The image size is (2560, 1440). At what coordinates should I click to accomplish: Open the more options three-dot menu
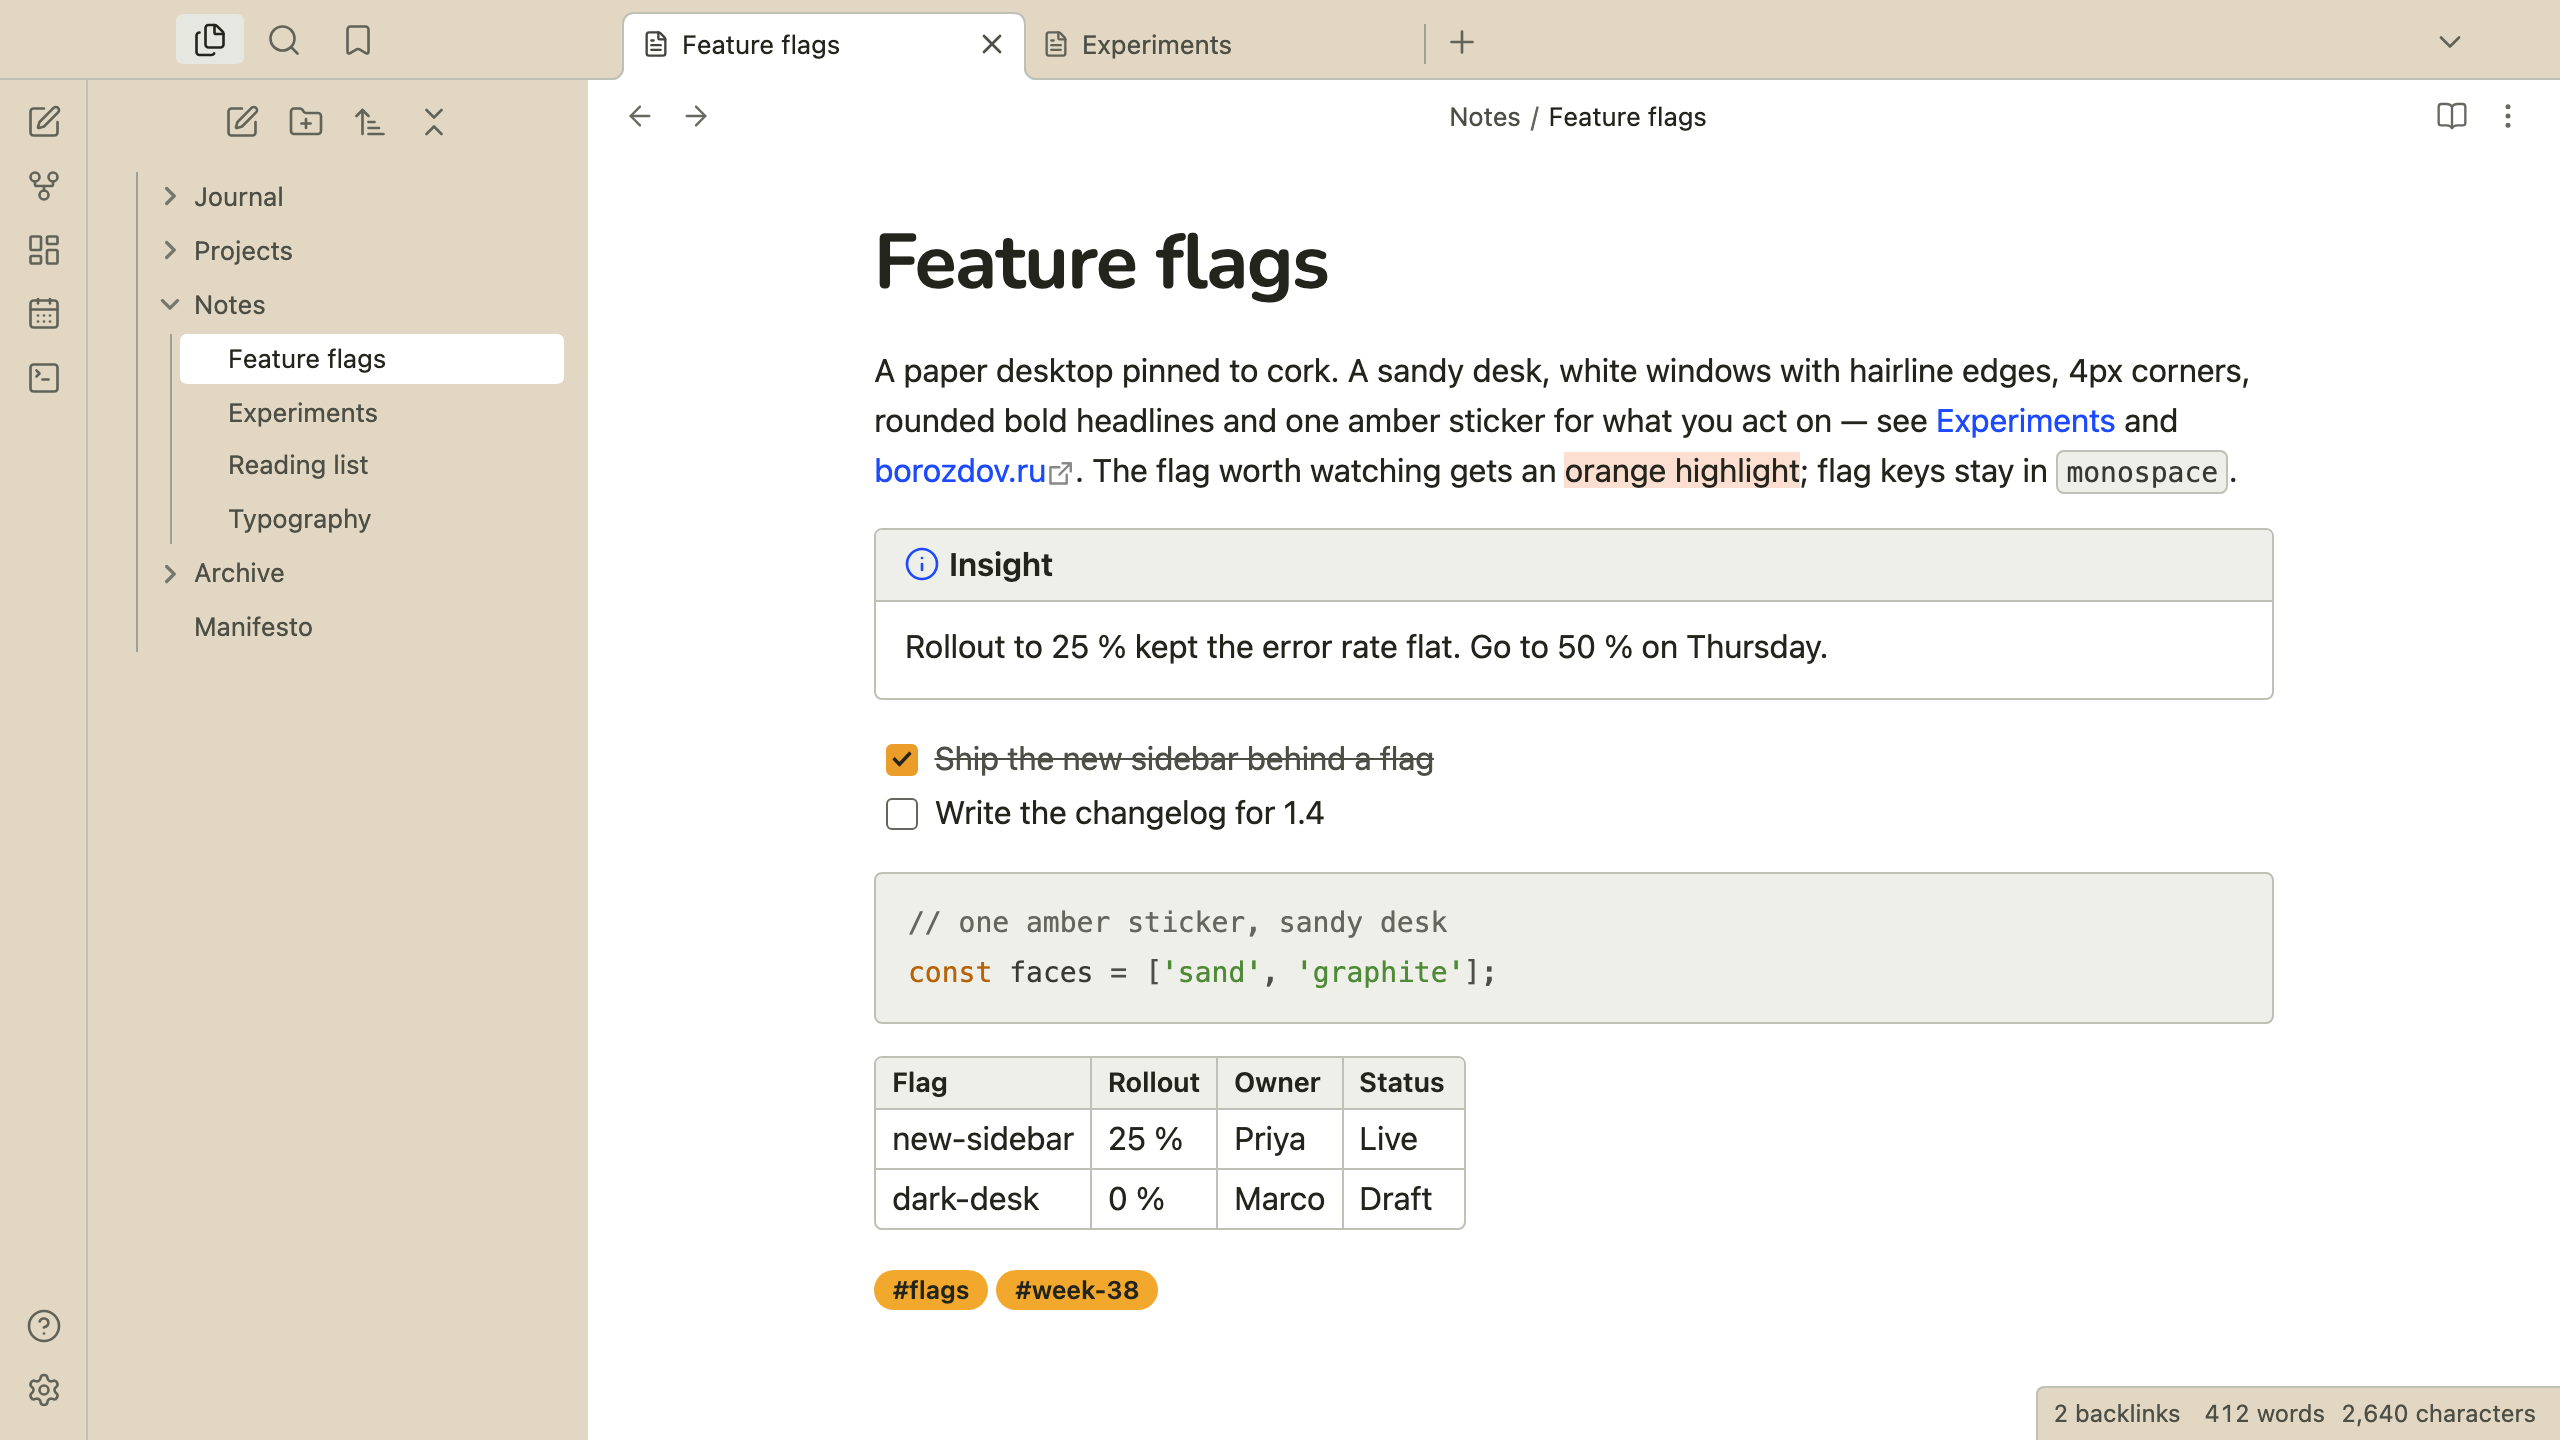click(2508, 117)
